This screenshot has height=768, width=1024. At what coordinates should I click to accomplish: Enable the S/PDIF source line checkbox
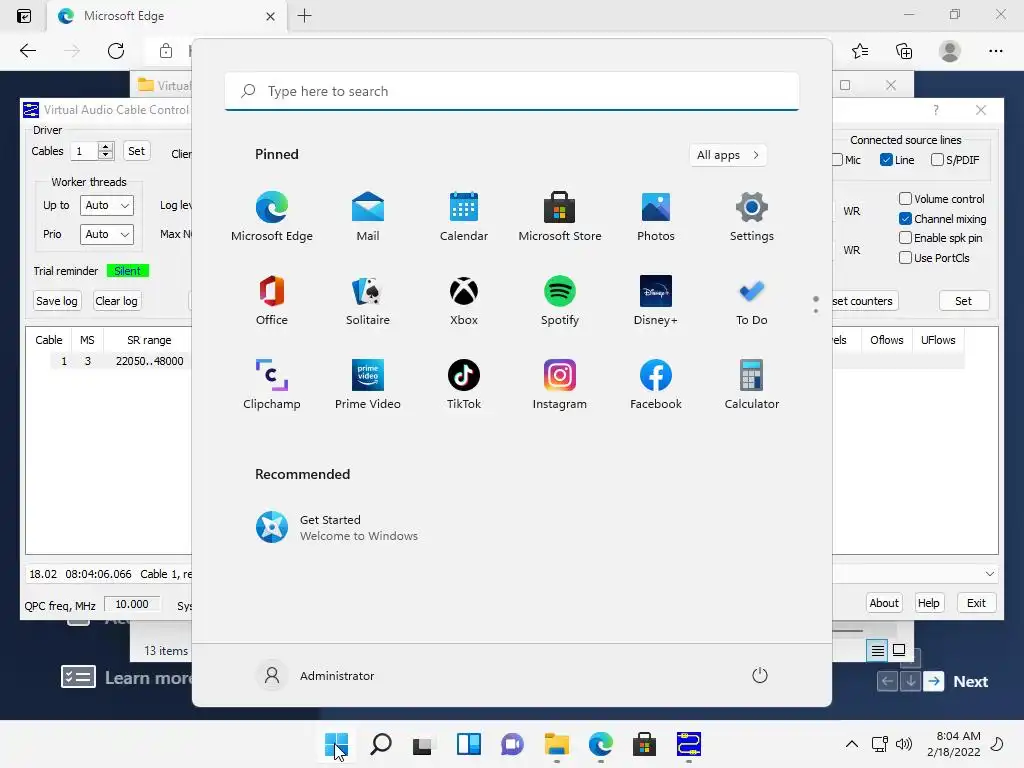(937, 159)
